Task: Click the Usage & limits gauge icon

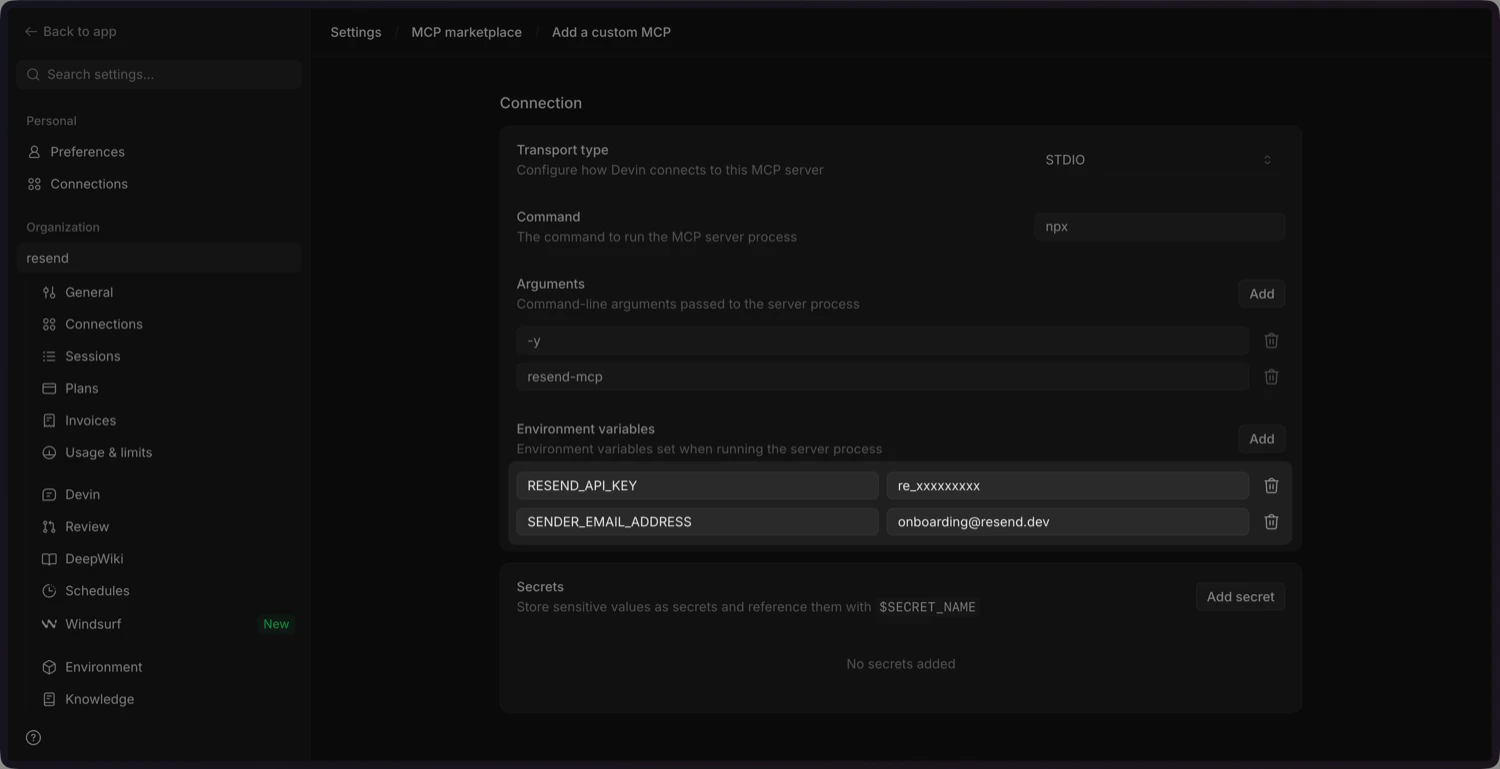Action: (x=49, y=452)
